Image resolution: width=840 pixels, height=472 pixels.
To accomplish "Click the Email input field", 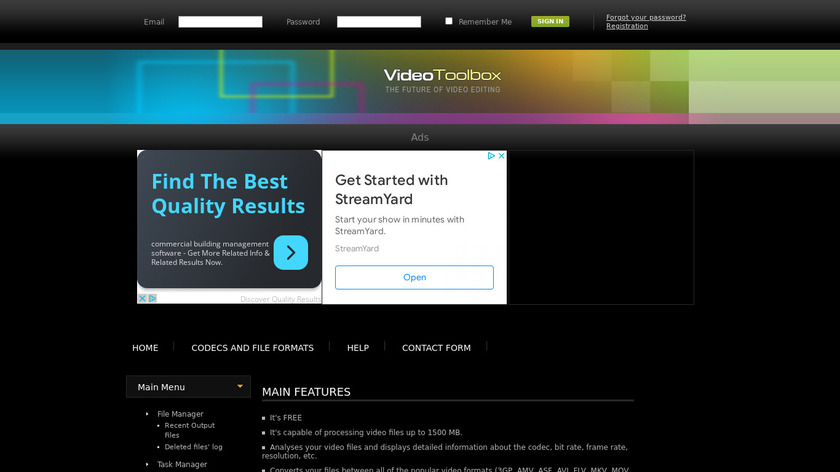I will coord(220,21).
